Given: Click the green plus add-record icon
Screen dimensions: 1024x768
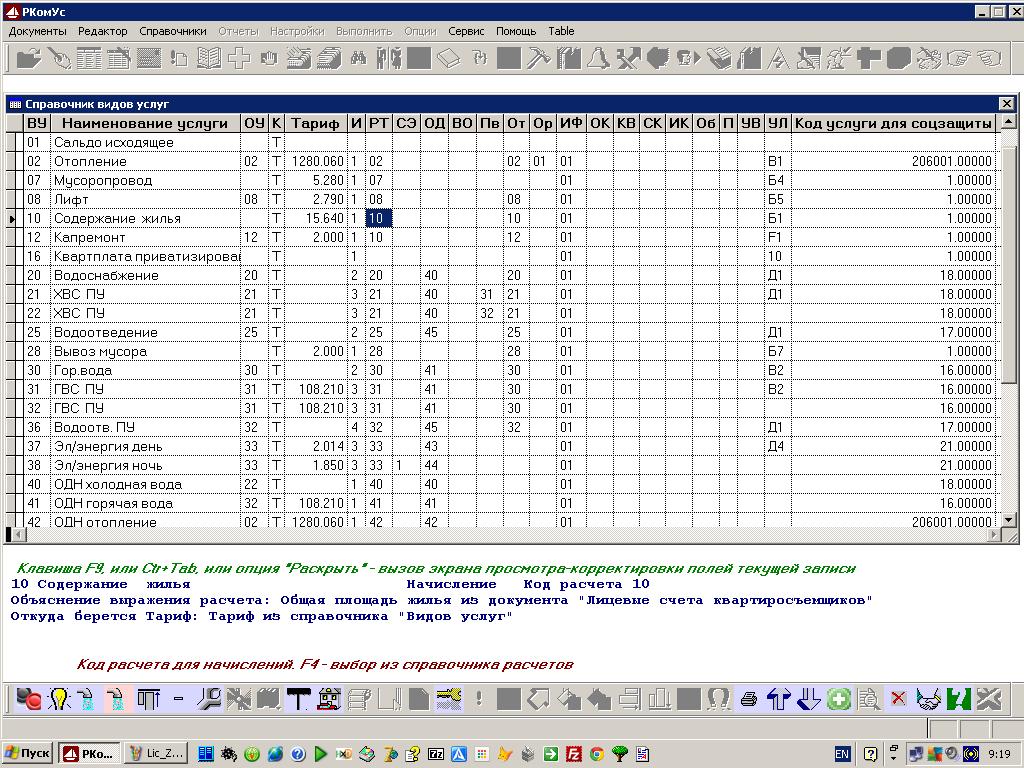Looking at the screenshot, I should click(839, 699).
